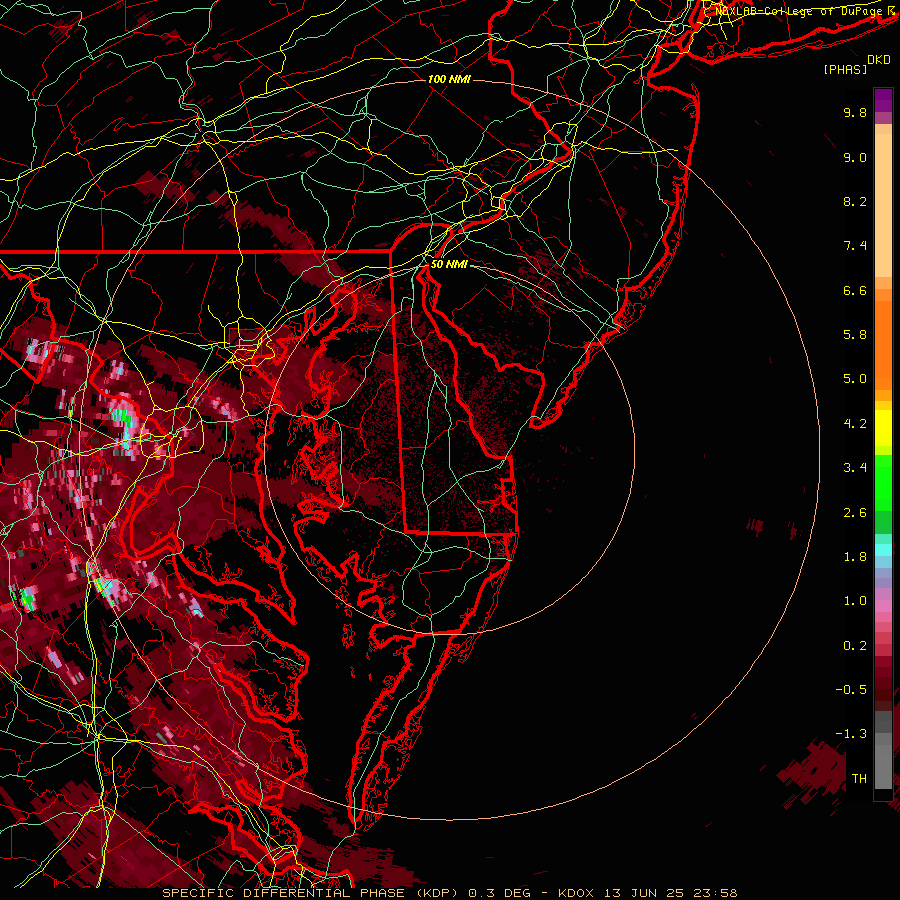
Task: Click the 7.4 value on the color scale
Action: [x=855, y=246]
